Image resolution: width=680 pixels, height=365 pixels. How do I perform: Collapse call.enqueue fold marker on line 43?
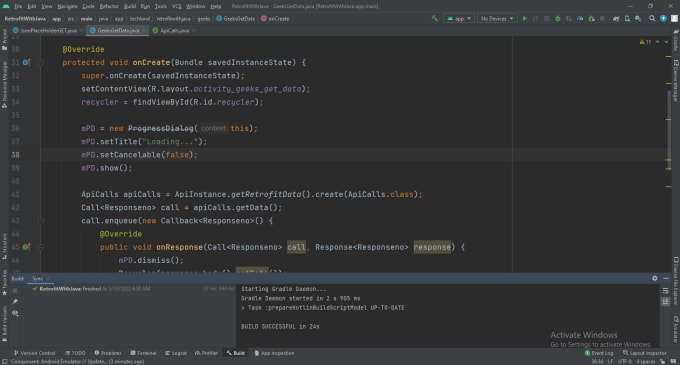tap(41, 221)
